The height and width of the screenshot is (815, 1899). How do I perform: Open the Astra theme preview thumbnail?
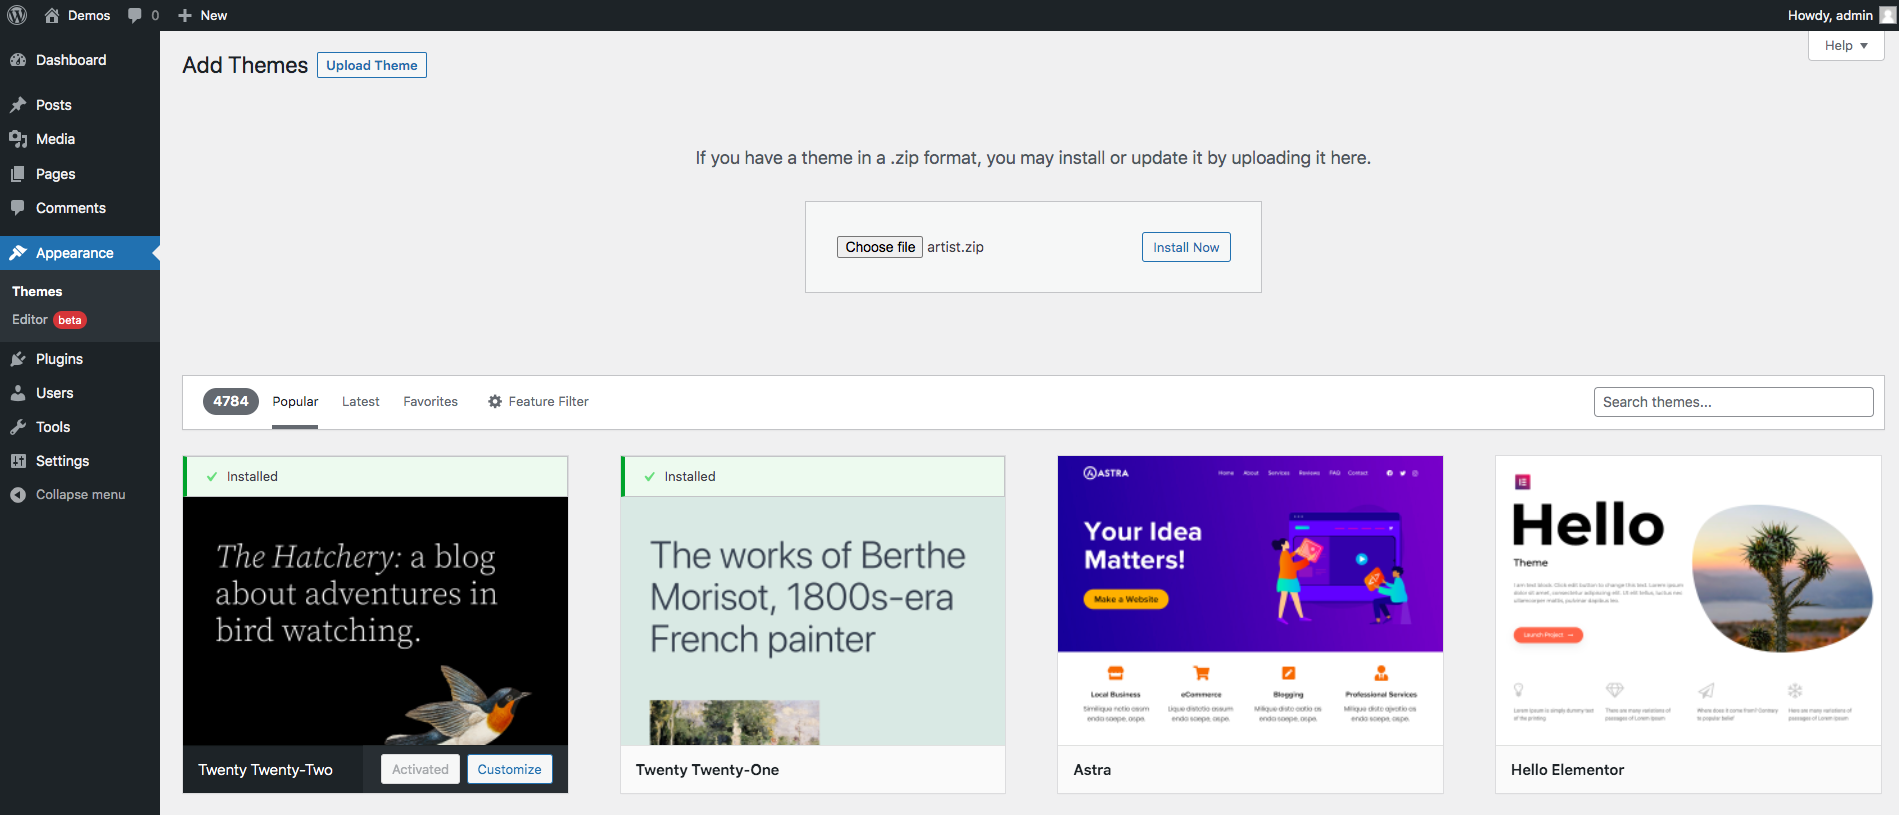click(x=1250, y=600)
